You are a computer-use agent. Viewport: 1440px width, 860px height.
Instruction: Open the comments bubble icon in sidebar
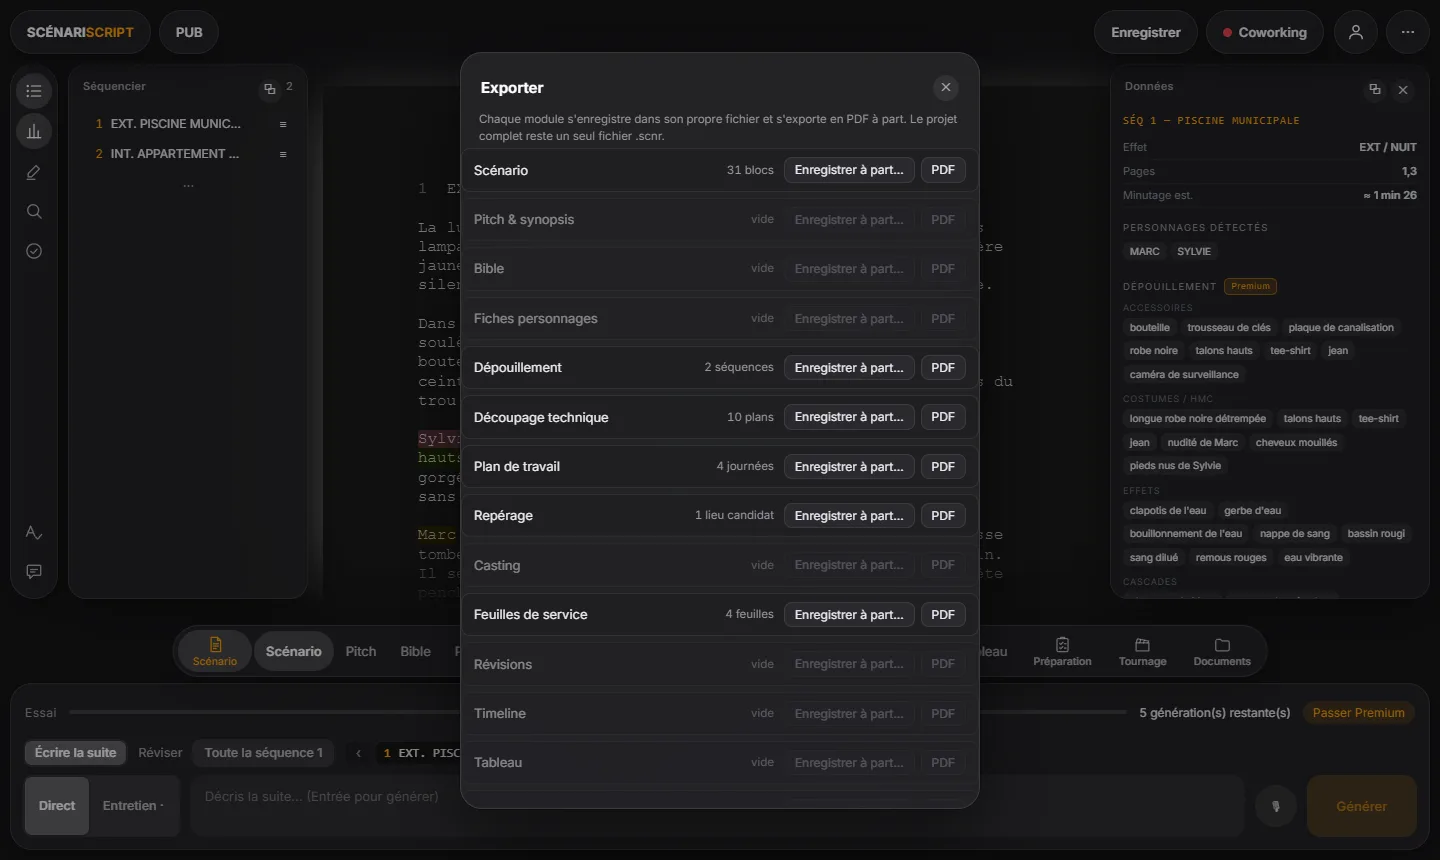34,571
